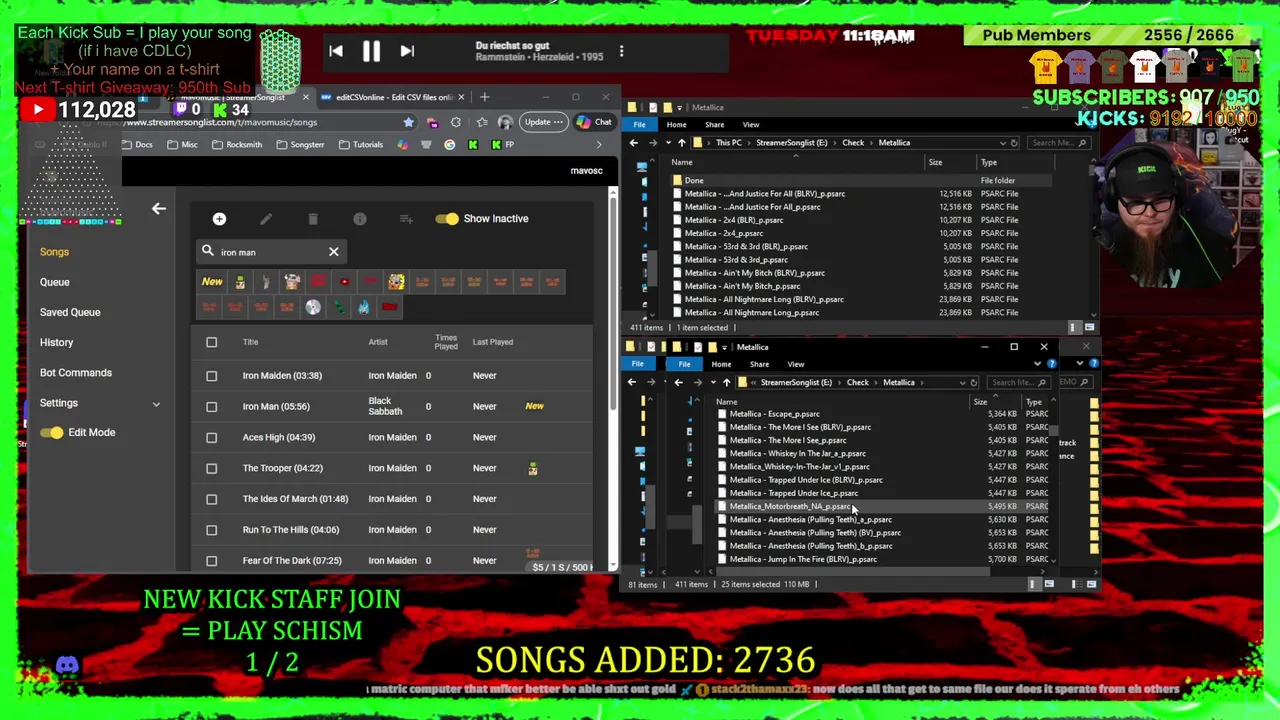This screenshot has height=720, width=1280.
Task: Skip to the previous track
Action: click(x=336, y=51)
